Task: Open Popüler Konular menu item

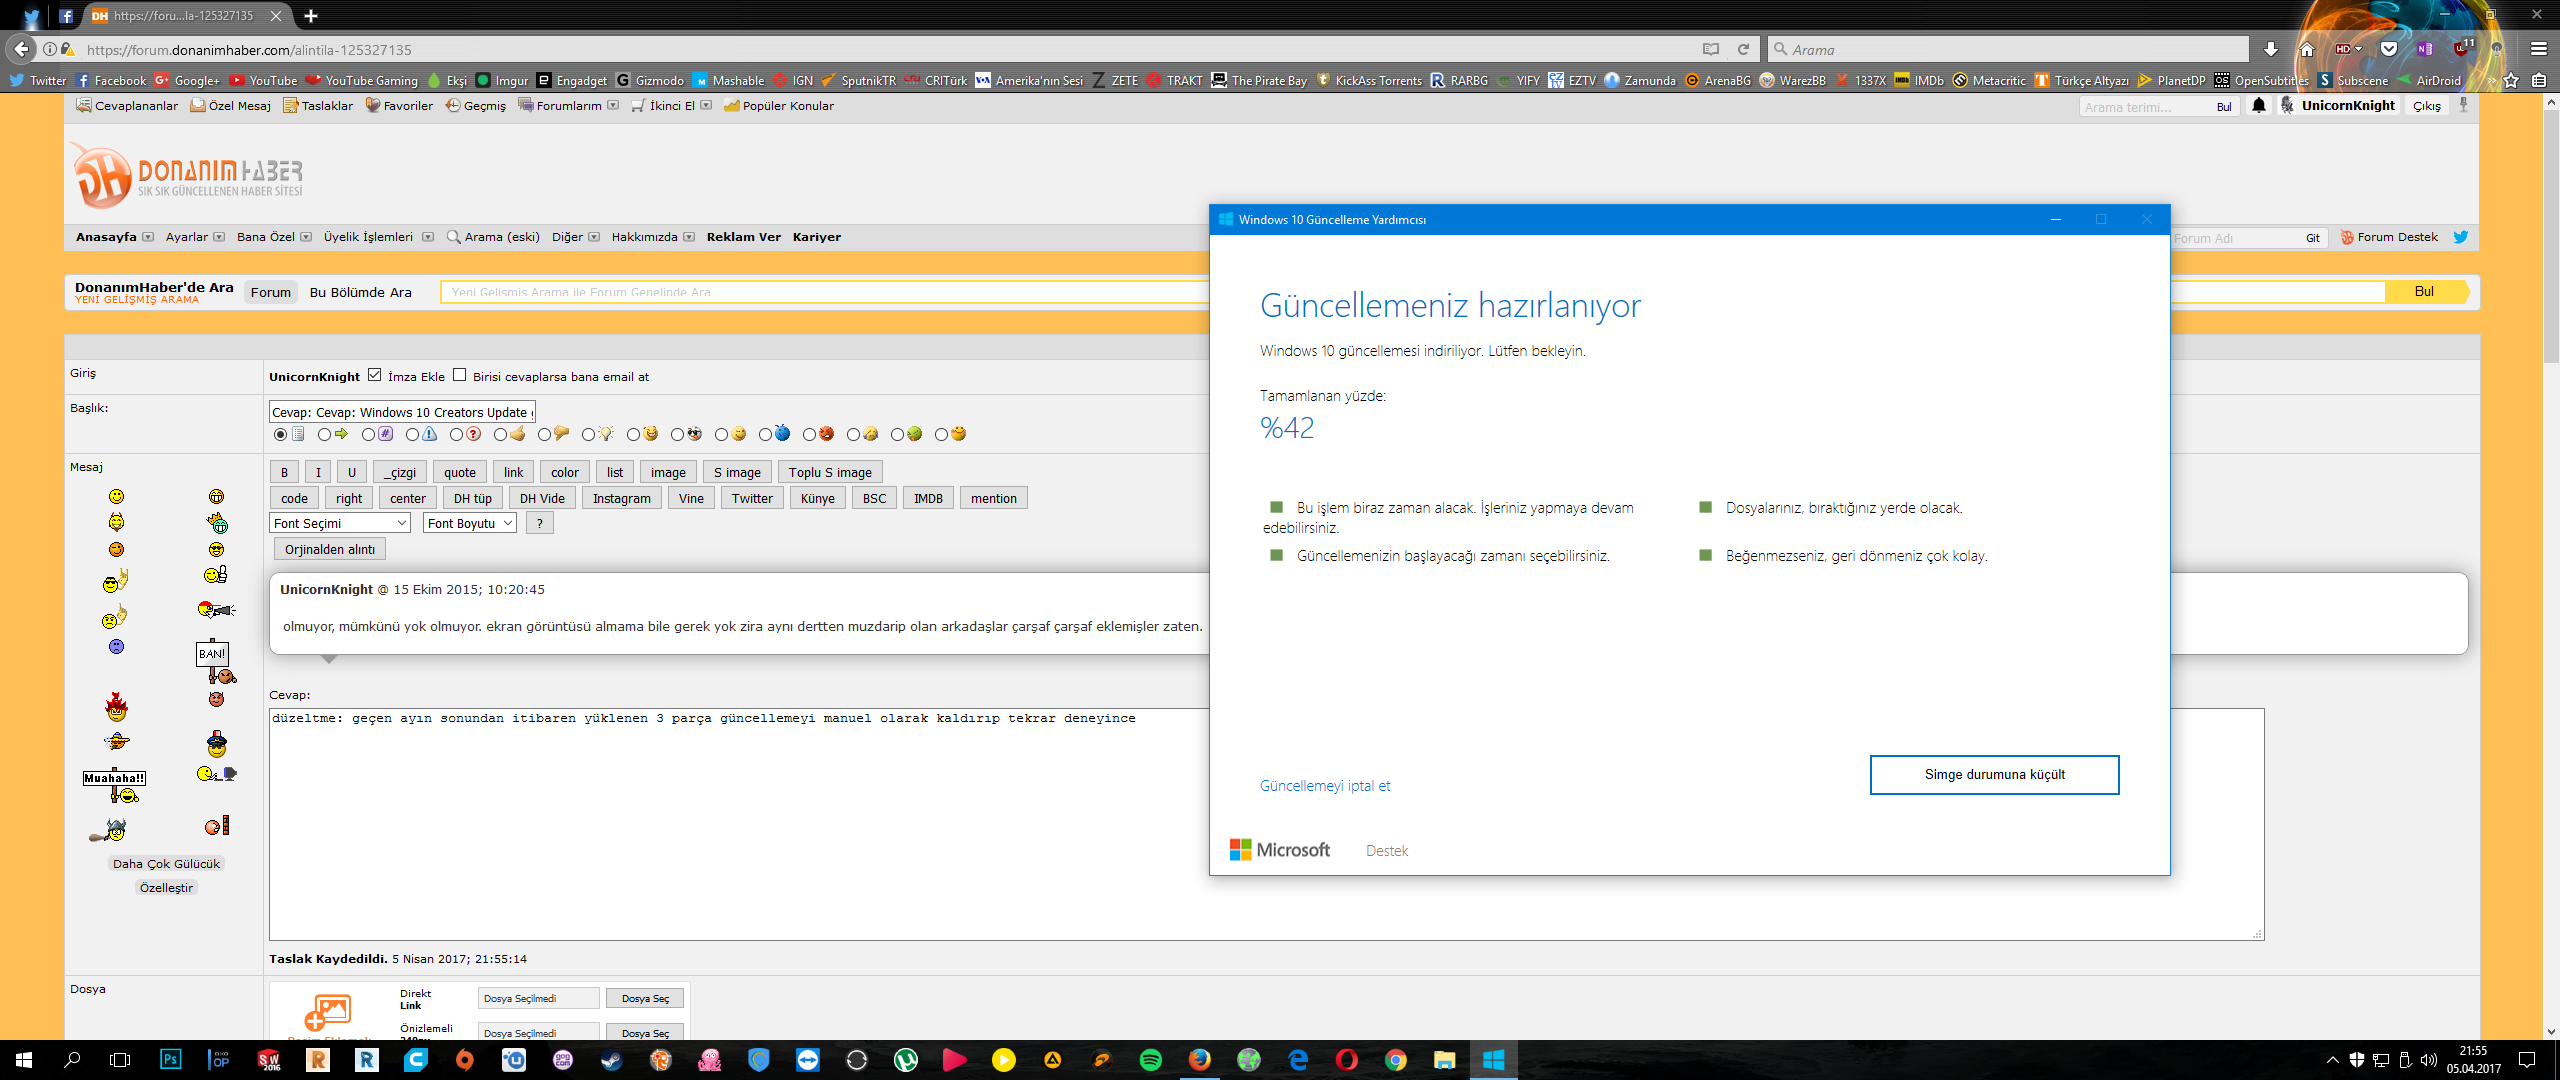Action: pyautogui.click(x=779, y=105)
